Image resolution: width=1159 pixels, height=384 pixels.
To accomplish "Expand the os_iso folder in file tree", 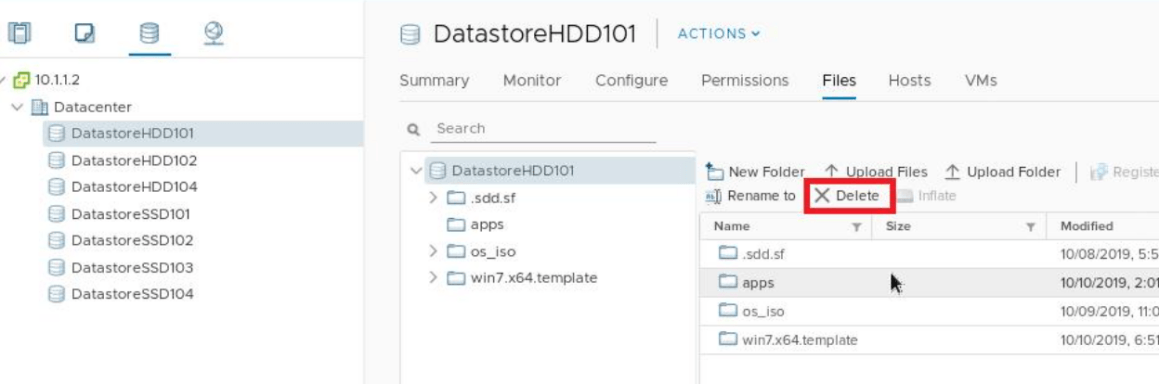I will pyautogui.click(x=434, y=251).
